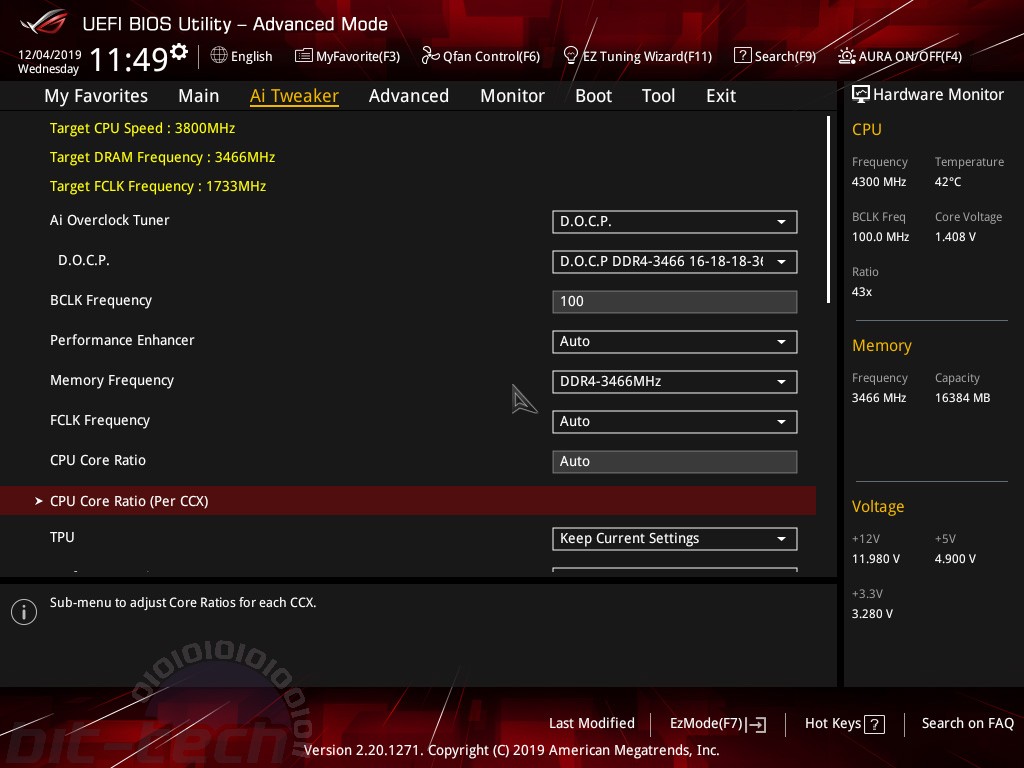Click the MyFavorite list icon
The width and height of the screenshot is (1024, 768).
tap(304, 56)
